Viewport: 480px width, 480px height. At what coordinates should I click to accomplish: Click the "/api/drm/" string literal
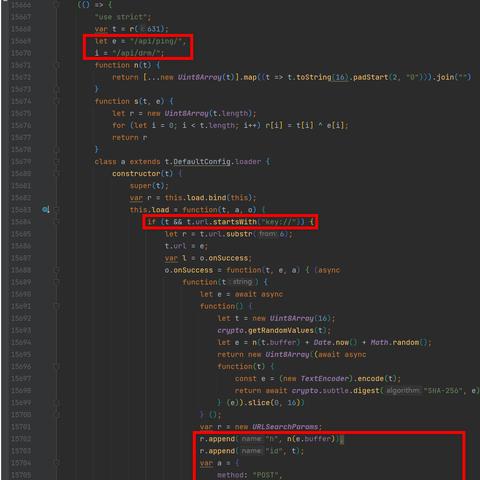pyautogui.click(x=138, y=53)
